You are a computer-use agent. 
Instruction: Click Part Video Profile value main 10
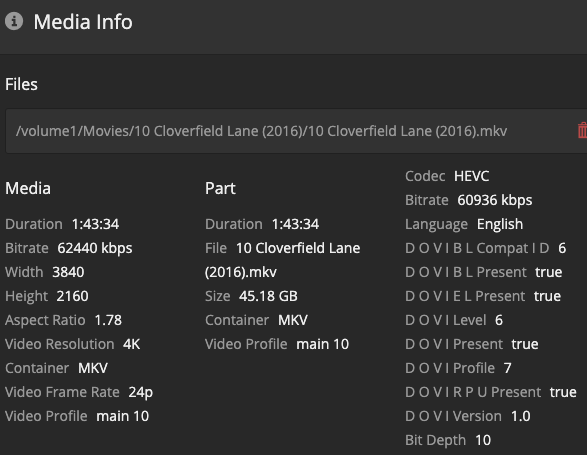coord(322,344)
